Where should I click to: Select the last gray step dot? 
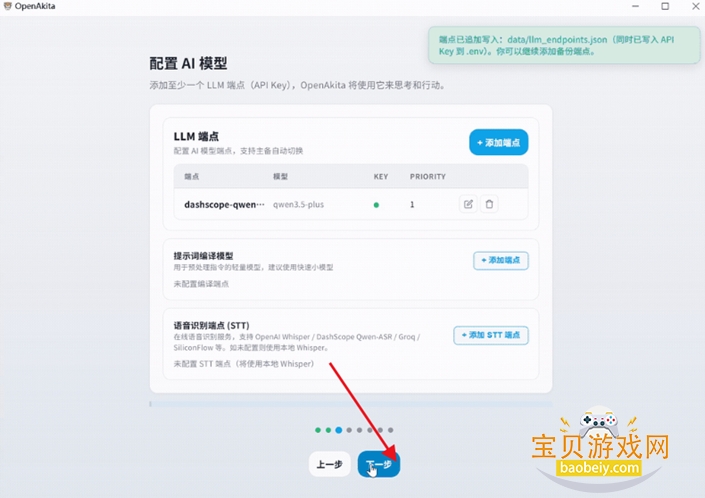pos(390,430)
